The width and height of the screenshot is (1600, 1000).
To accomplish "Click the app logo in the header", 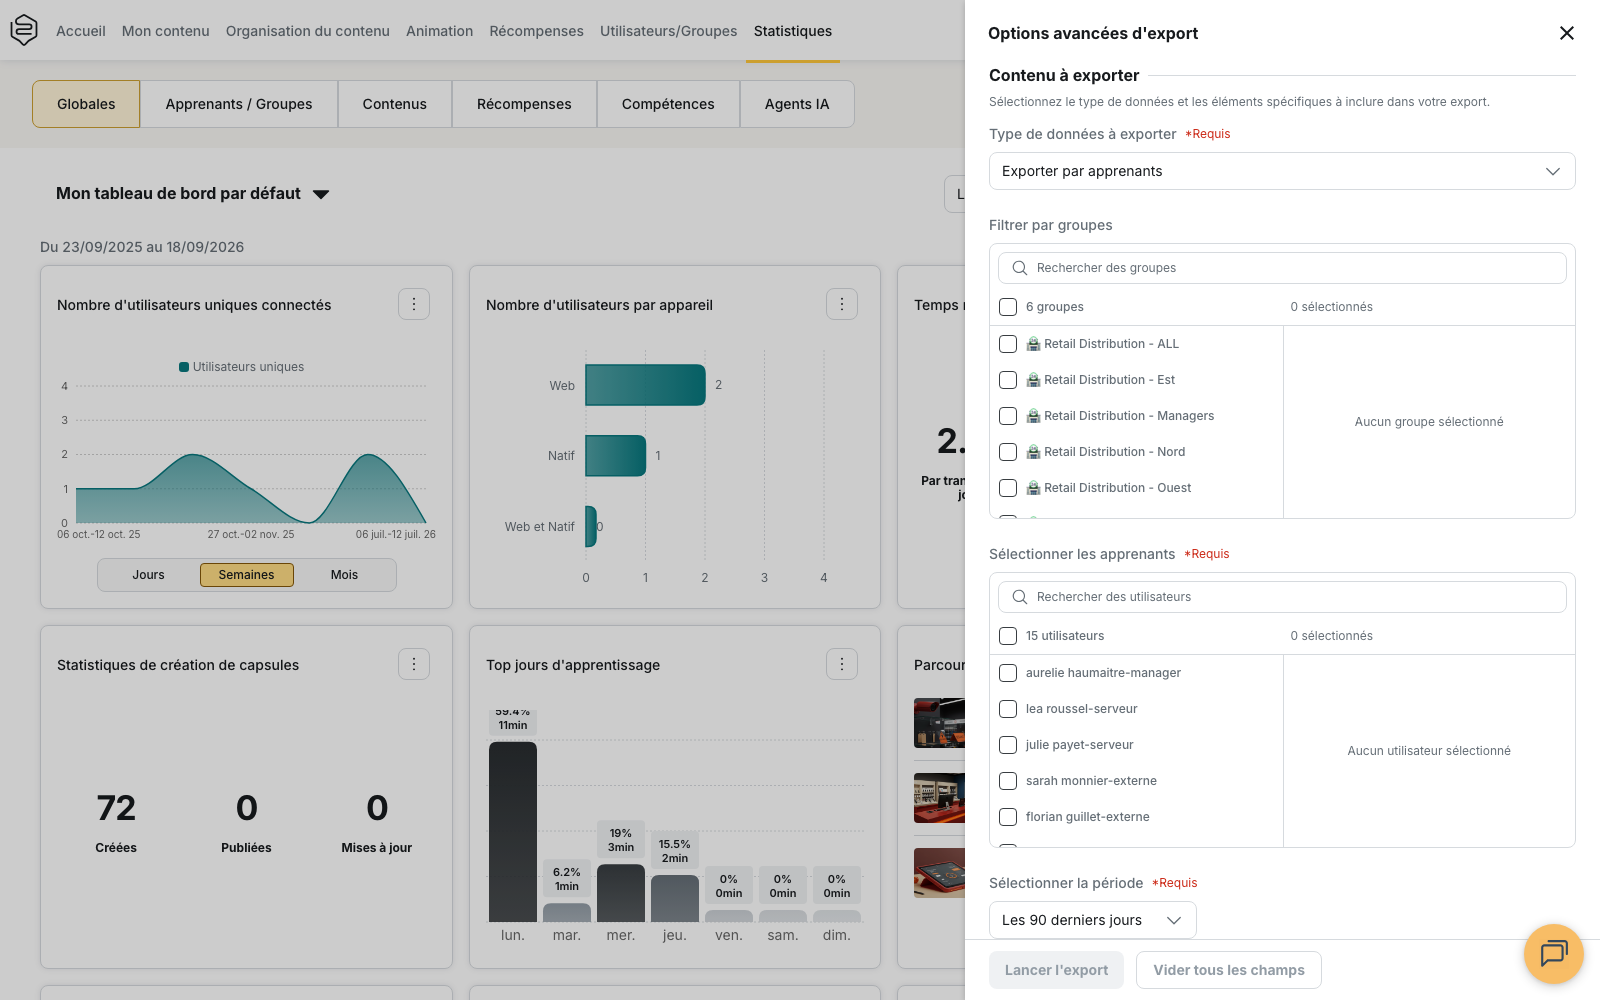I will [24, 30].
